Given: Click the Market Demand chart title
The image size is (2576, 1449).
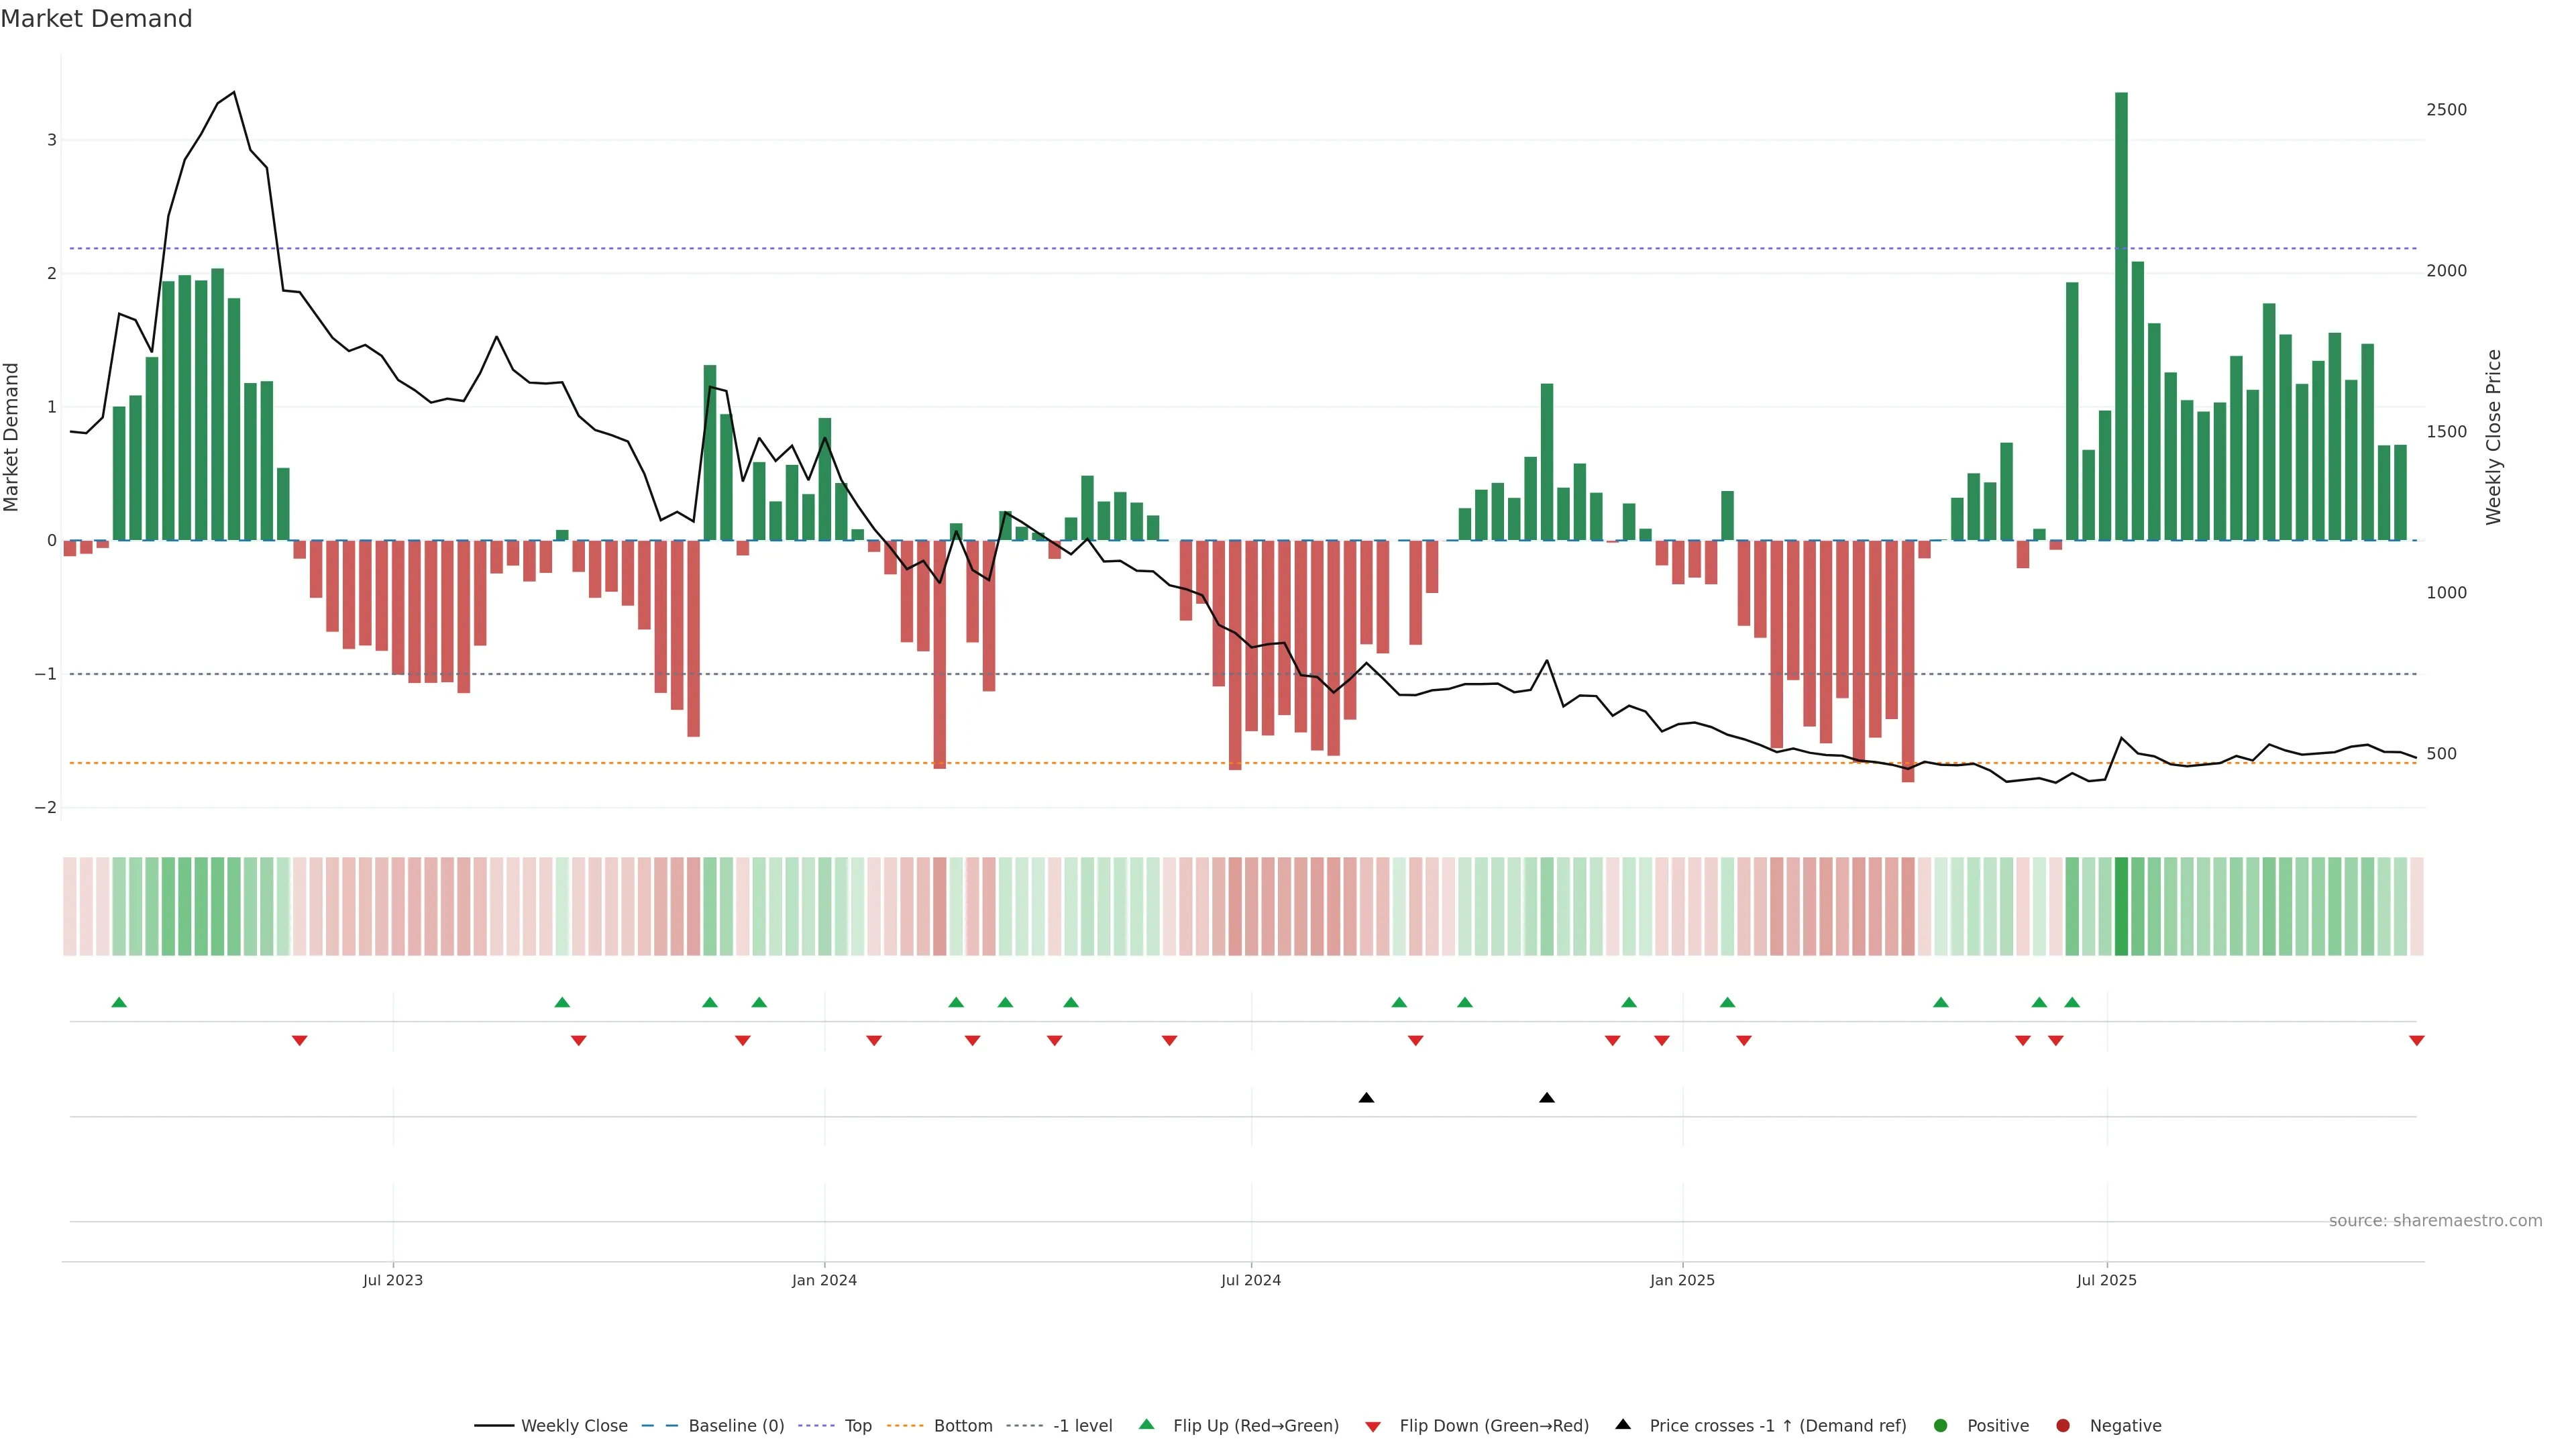Looking at the screenshot, I should pos(96,19).
